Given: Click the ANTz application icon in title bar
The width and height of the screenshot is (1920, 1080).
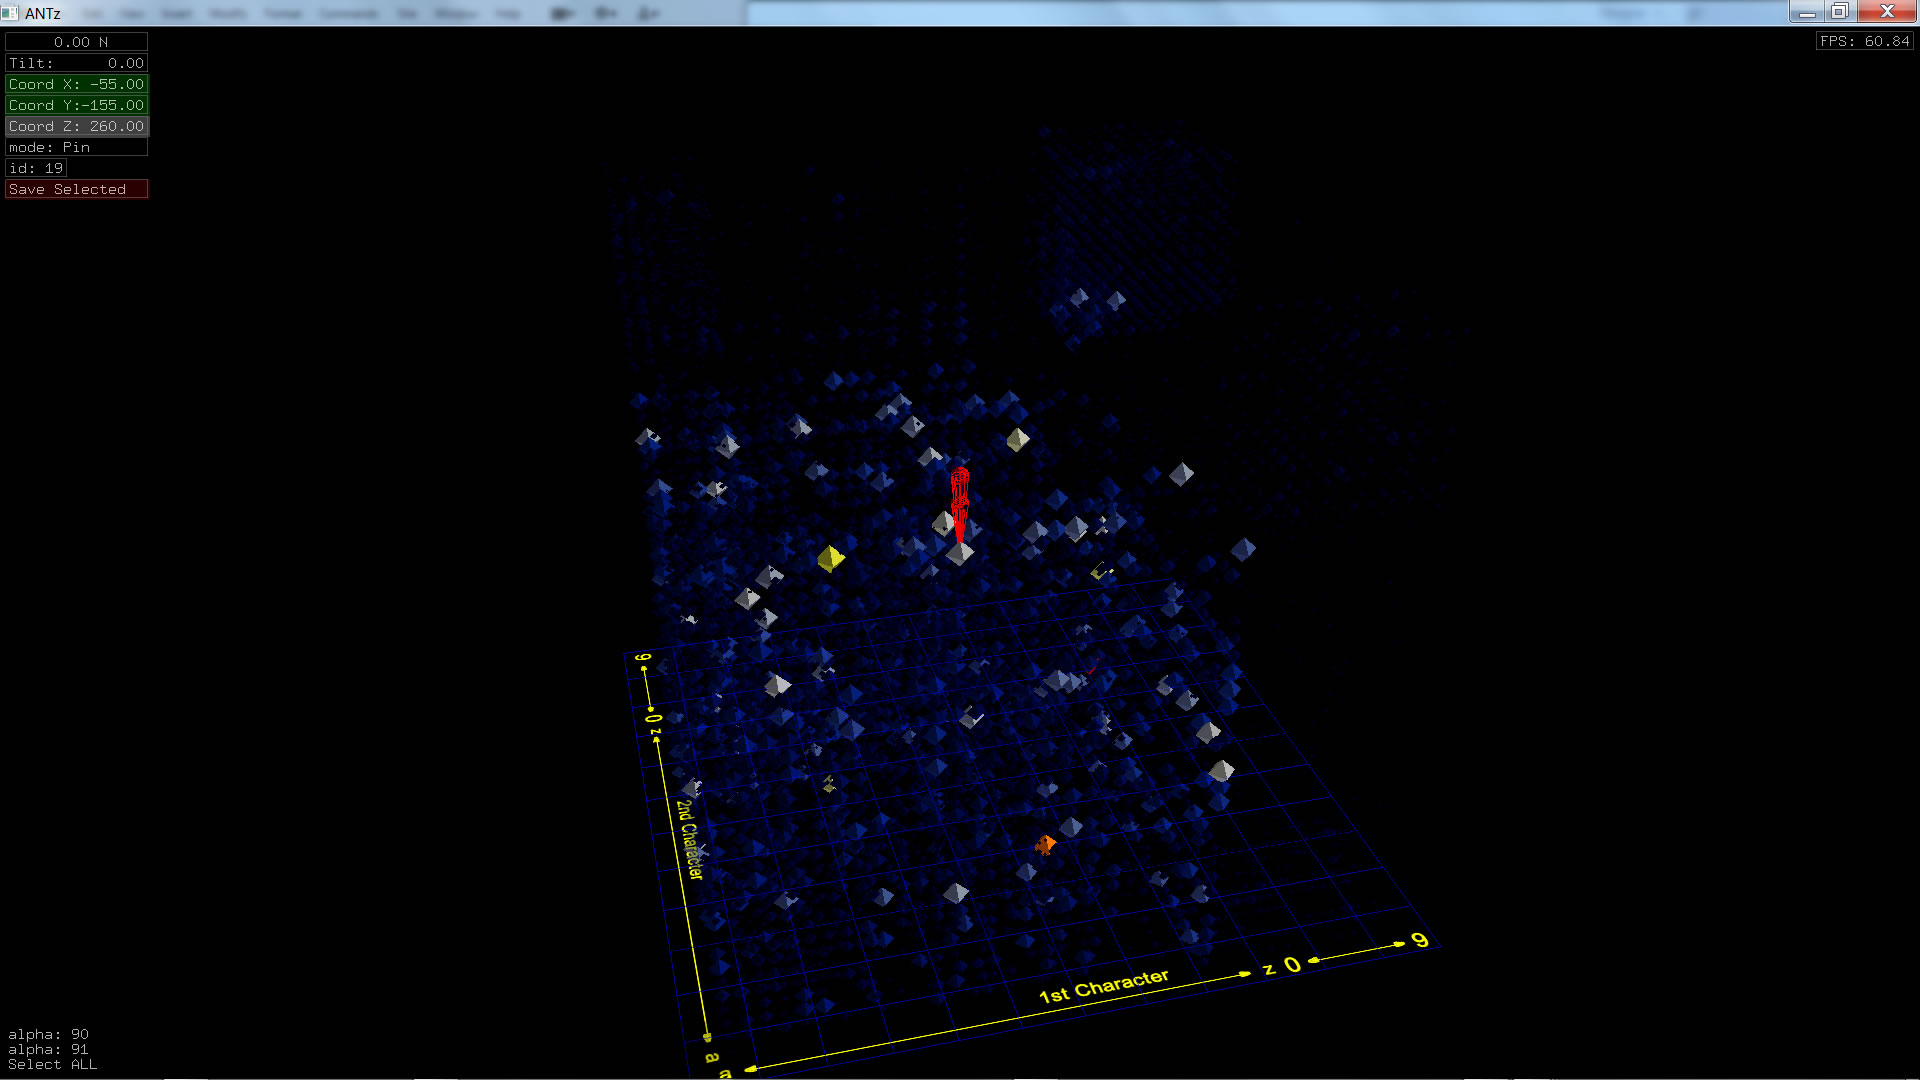Looking at the screenshot, I should coord(10,13).
